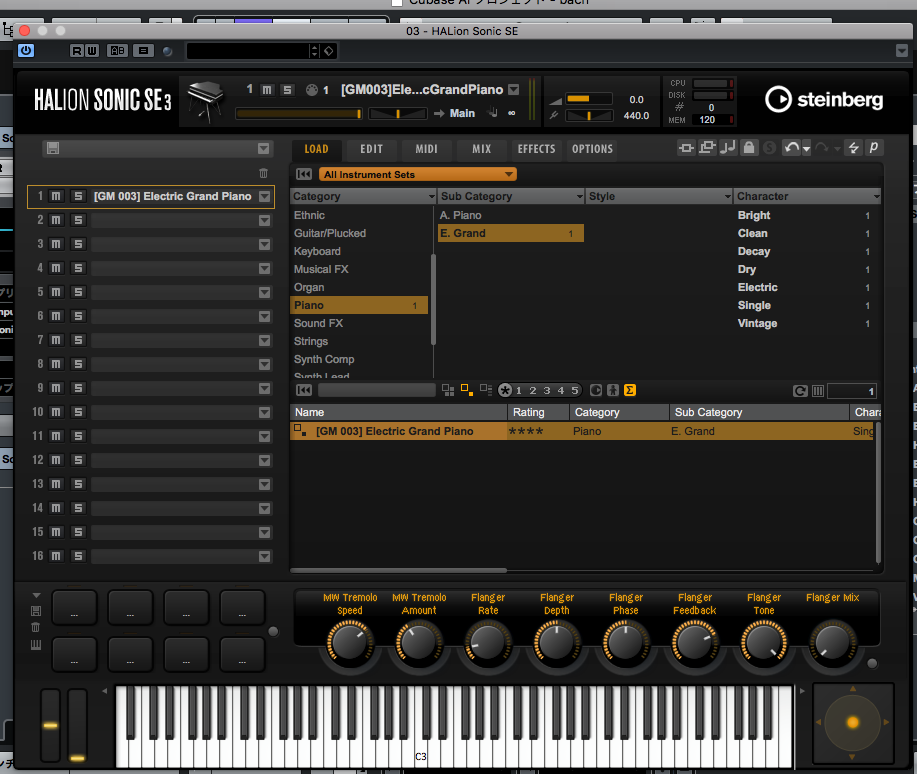Click the results refresh icon
Image resolution: width=917 pixels, height=774 pixels.
(800, 391)
